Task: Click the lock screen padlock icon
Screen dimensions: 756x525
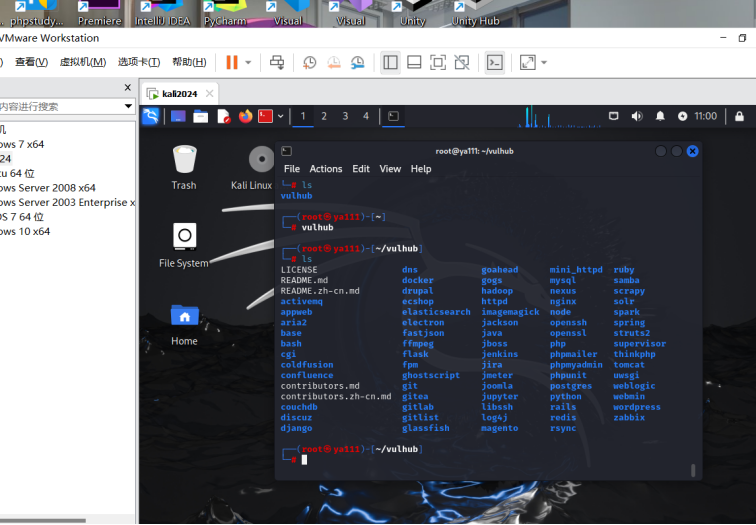Action: click(739, 116)
